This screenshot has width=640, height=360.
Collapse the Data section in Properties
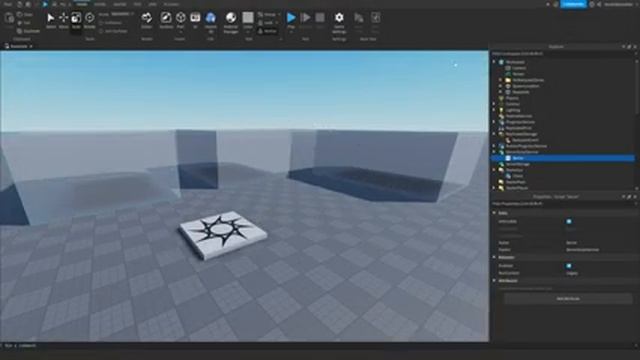pyautogui.click(x=494, y=213)
